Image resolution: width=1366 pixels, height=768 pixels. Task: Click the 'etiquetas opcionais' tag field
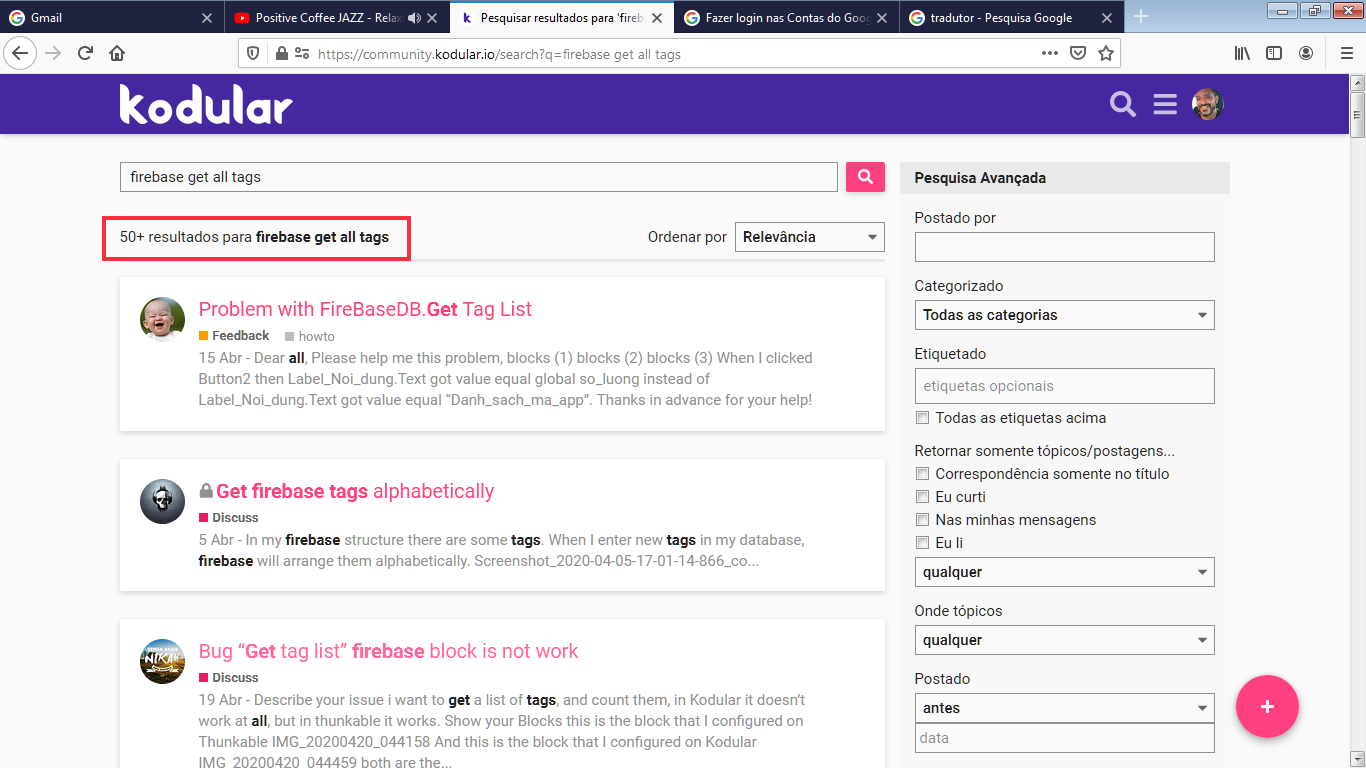pyautogui.click(x=1064, y=386)
